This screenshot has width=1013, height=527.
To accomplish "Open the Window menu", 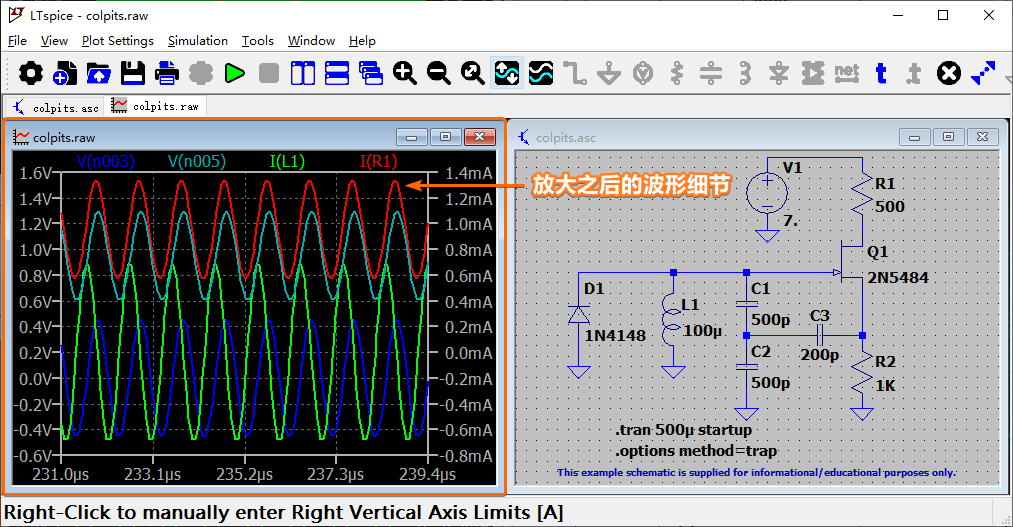I will 311,41.
